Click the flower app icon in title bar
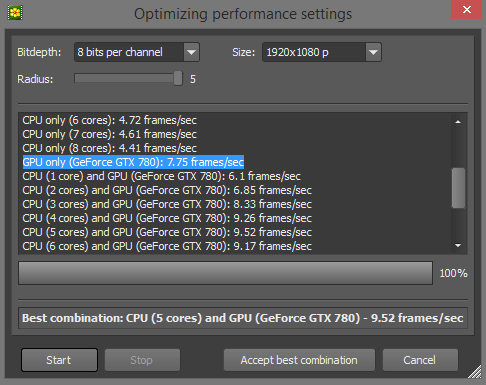 point(15,13)
